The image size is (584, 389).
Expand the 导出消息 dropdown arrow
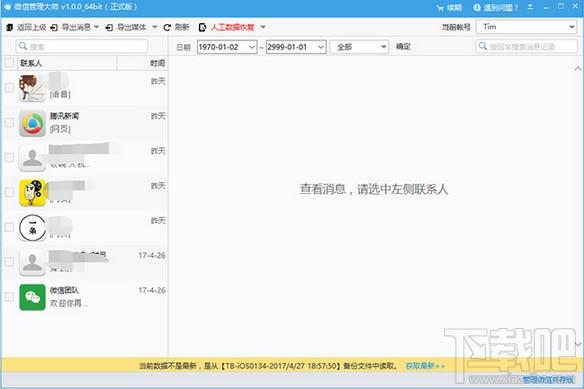point(96,27)
